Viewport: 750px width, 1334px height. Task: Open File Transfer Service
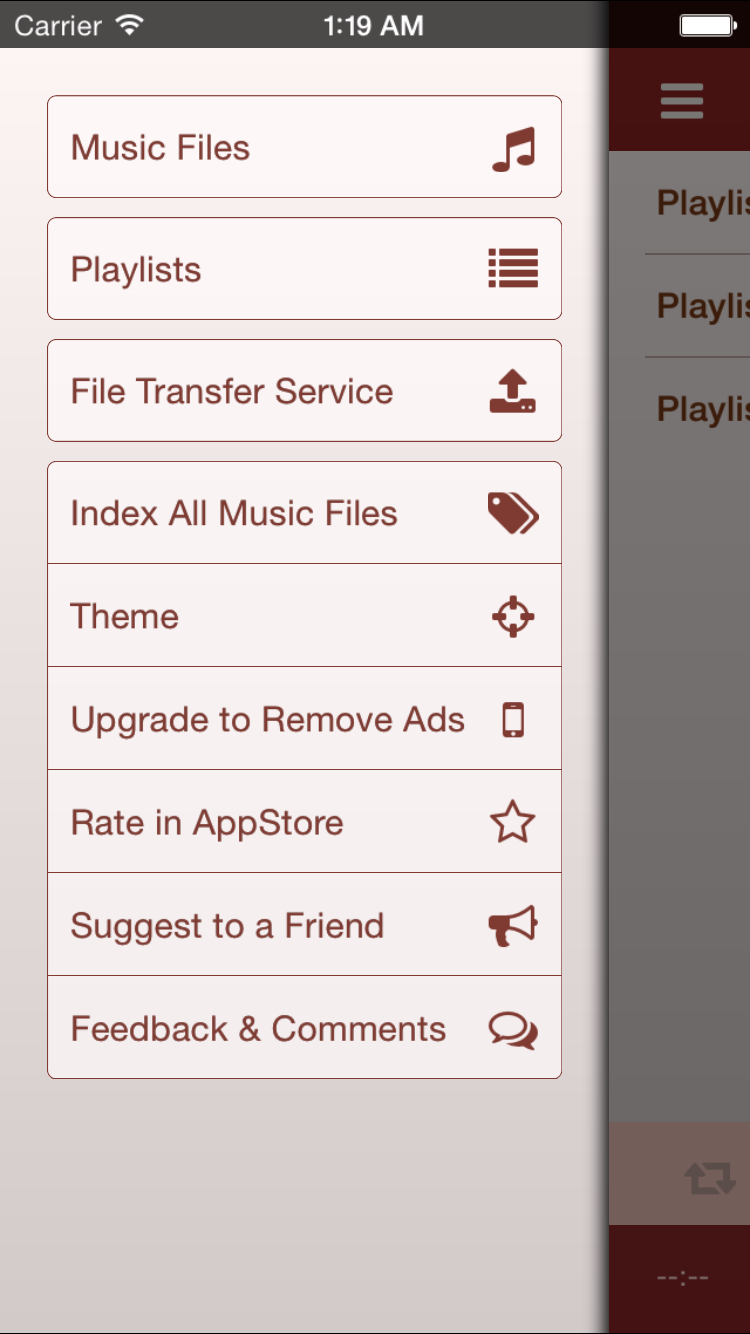click(x=232, y=392)
